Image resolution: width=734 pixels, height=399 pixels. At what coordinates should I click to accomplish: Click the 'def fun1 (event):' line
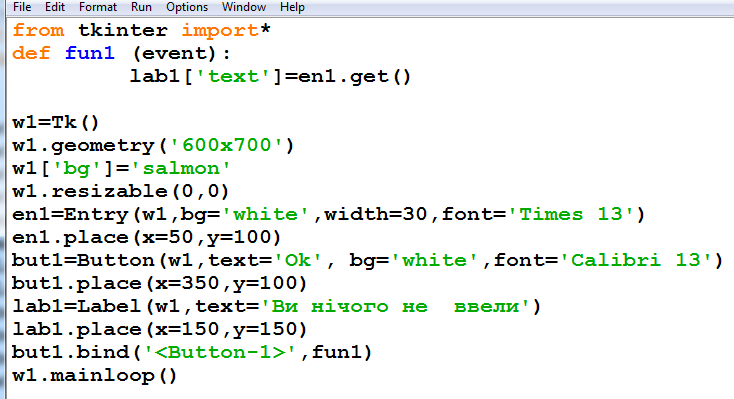pyautogui.click(x=121, y=53)
